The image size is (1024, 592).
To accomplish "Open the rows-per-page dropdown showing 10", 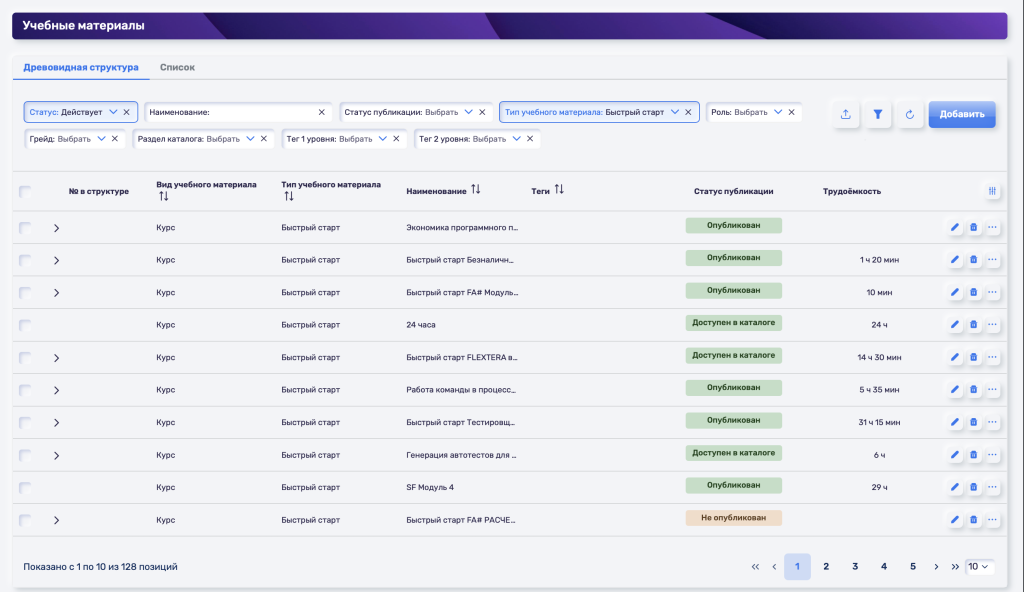I will [x=979, y=567].
